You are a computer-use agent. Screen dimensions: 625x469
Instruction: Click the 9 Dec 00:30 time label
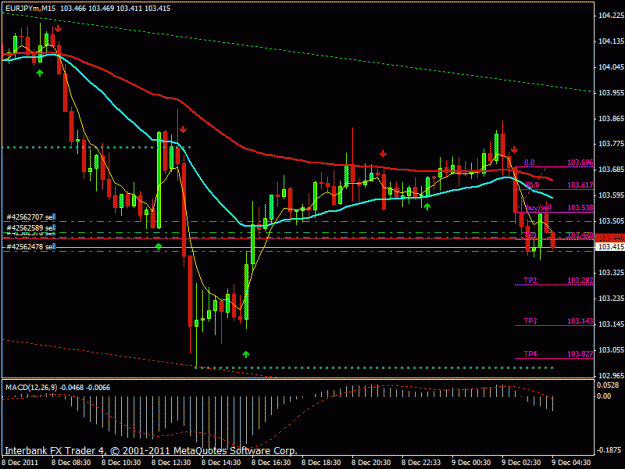(x=471, y=463)
